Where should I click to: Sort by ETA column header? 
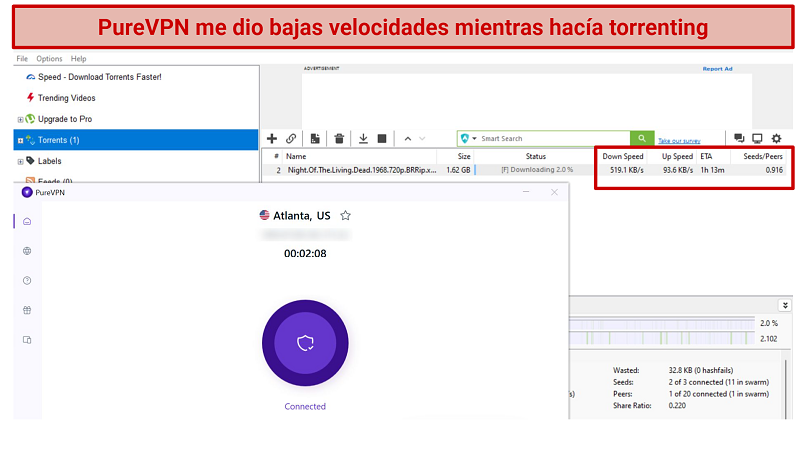point(706,156)
